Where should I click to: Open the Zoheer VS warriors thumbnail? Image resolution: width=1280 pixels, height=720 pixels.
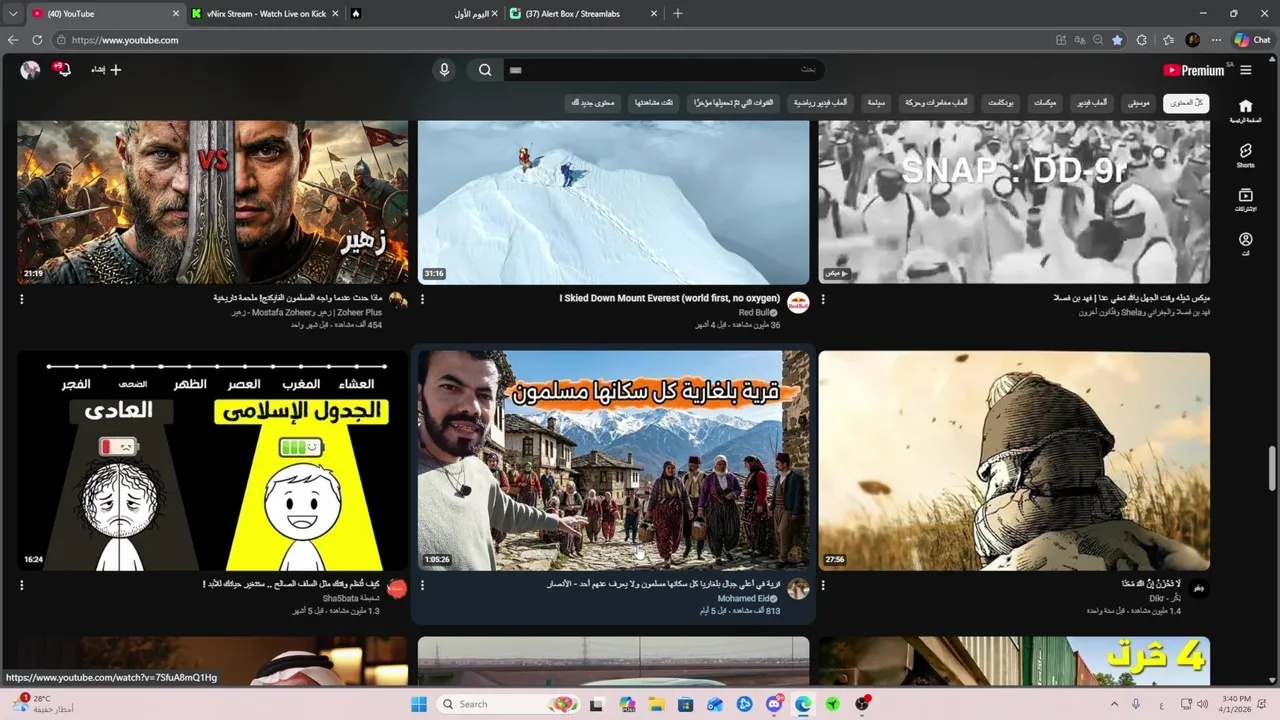212,203
